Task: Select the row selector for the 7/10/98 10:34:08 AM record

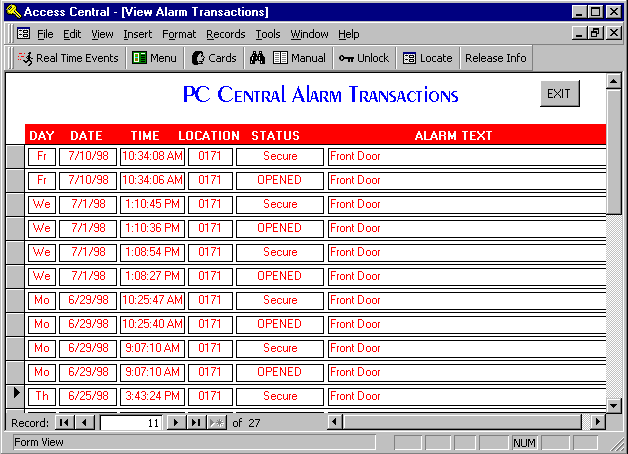Action: pos(15,156)
